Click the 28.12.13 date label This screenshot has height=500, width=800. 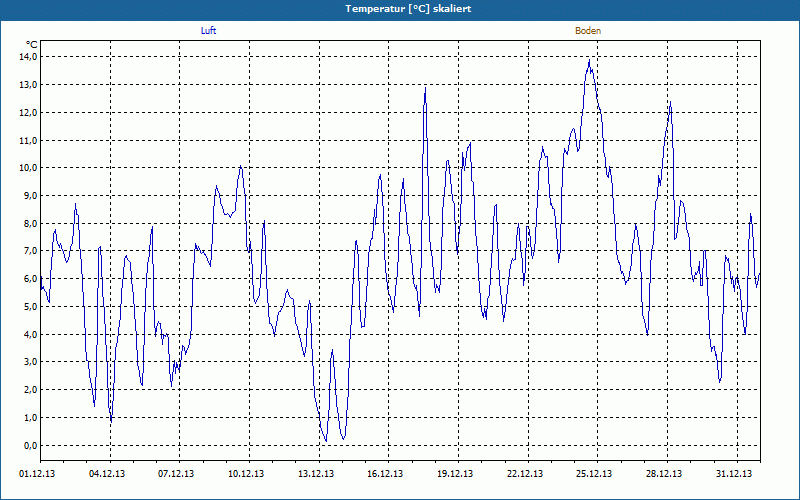pyautogui.click(x=664, y=473)
